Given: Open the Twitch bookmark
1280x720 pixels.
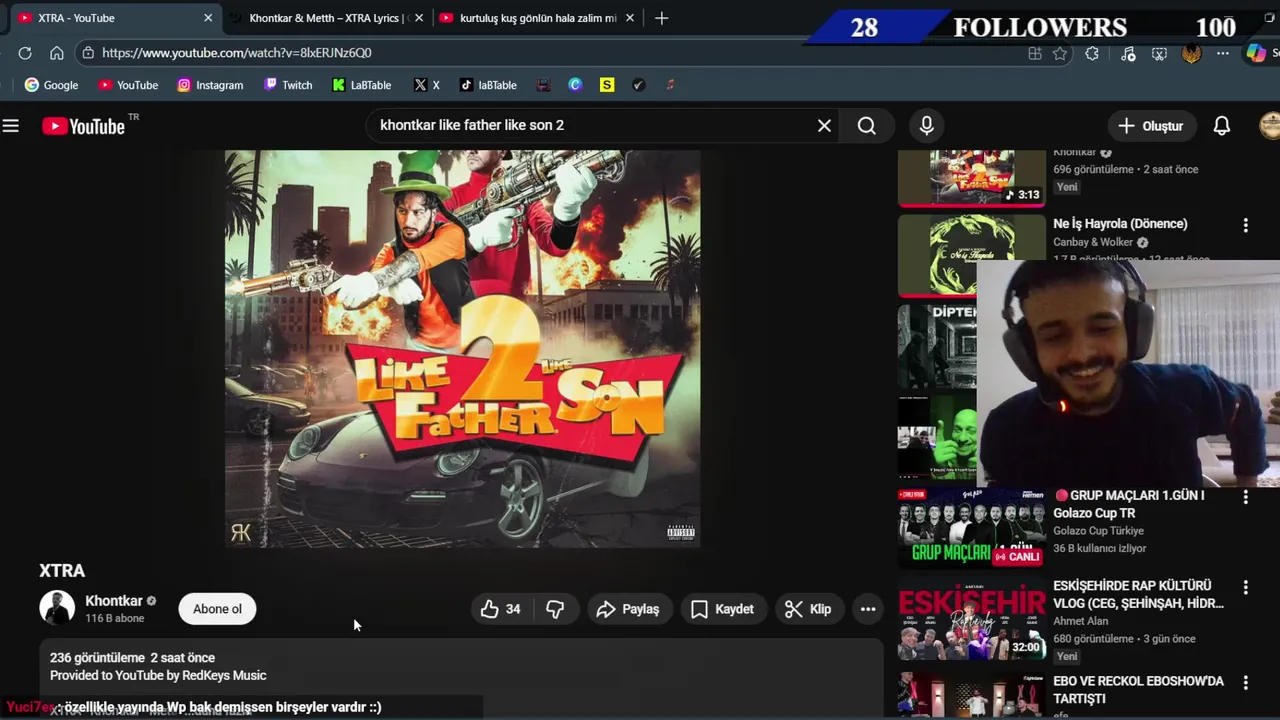Looking at the screenshot, I should pyautogui.click(x=288, y=85).
